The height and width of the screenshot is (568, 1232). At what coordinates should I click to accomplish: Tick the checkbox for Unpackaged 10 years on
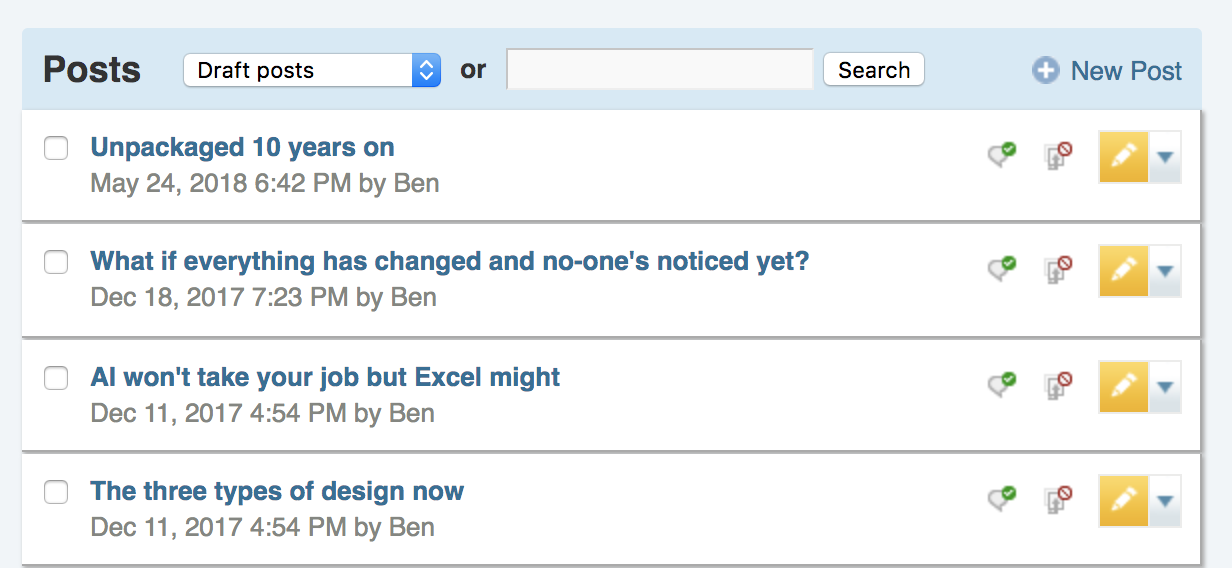point(56,148)
